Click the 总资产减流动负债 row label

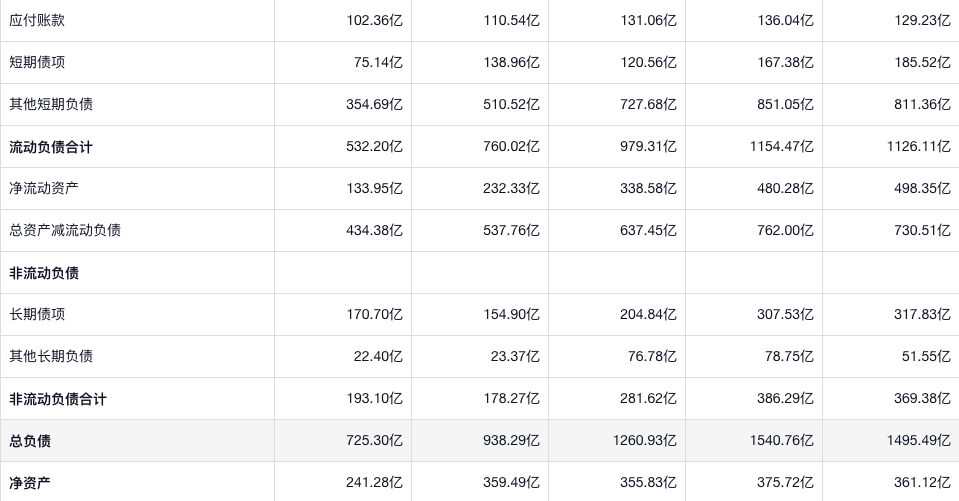(x=65, y=230)
